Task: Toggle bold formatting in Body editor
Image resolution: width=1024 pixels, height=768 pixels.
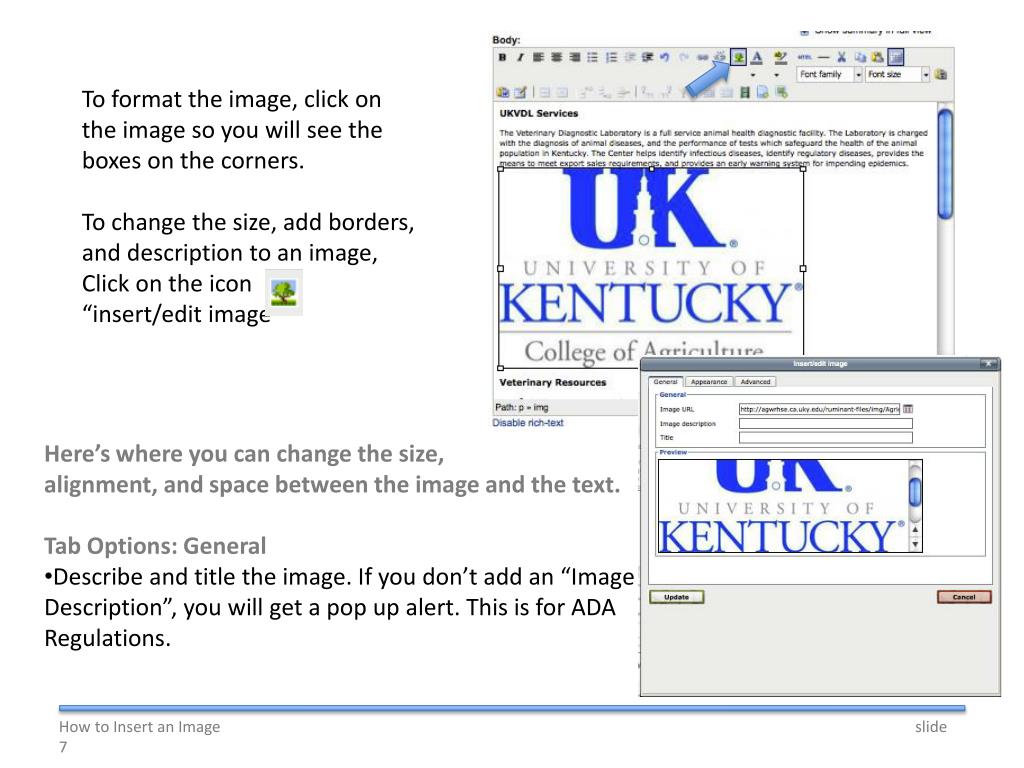Action: pos(502,57)
